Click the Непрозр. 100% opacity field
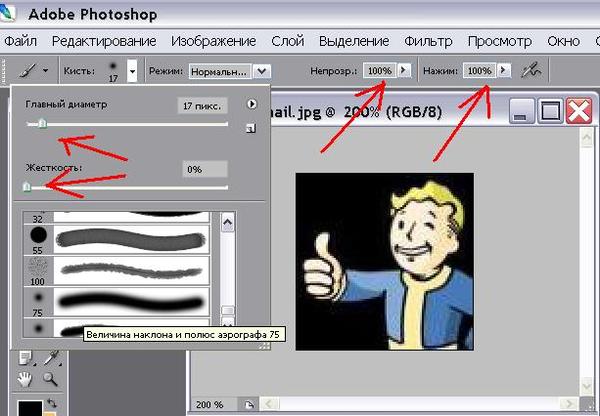This screenshot has width=600, height=416. [380, 70]
